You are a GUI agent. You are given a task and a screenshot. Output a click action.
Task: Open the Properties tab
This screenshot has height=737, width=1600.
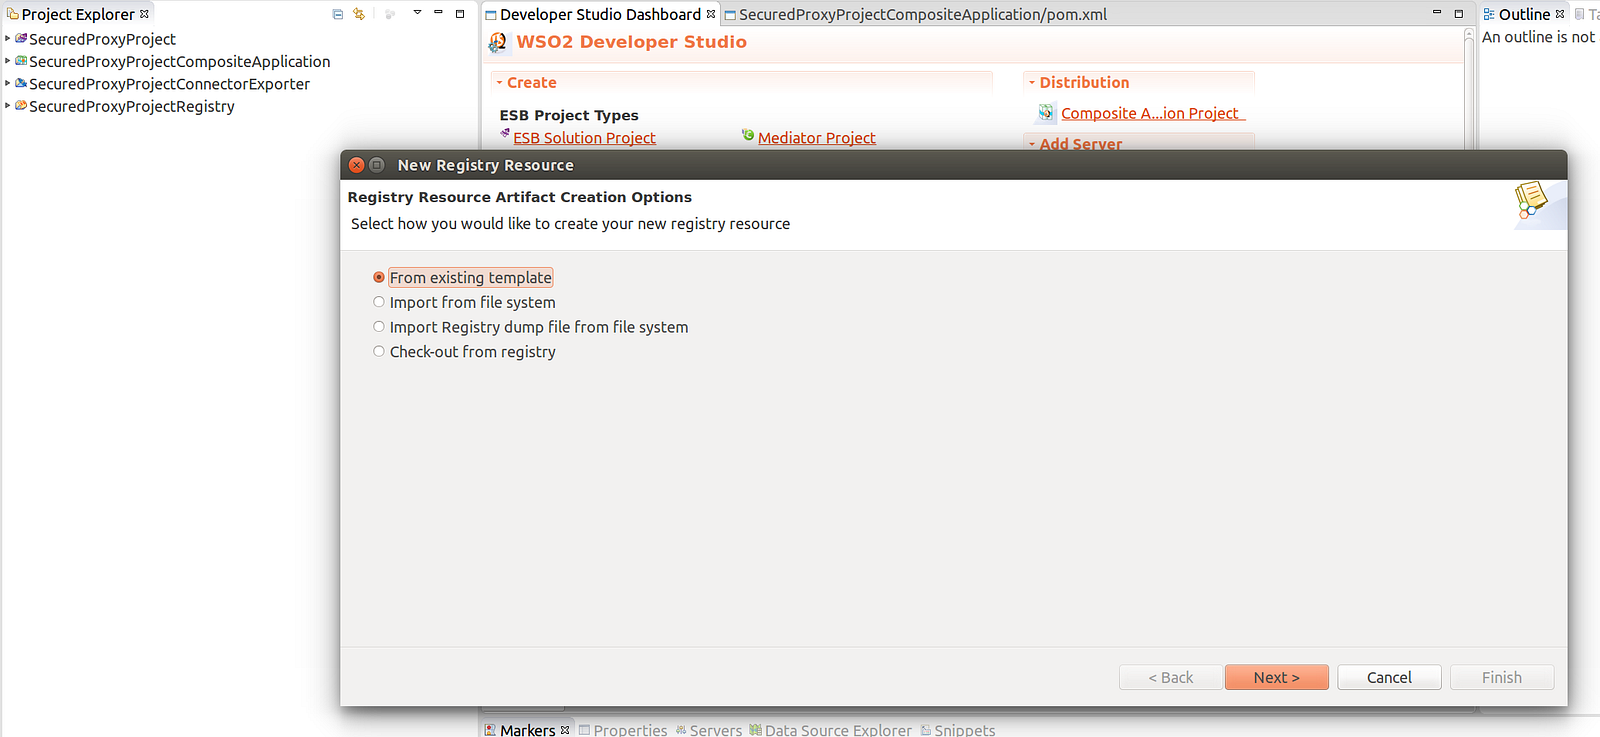click(x=623, y=730)
